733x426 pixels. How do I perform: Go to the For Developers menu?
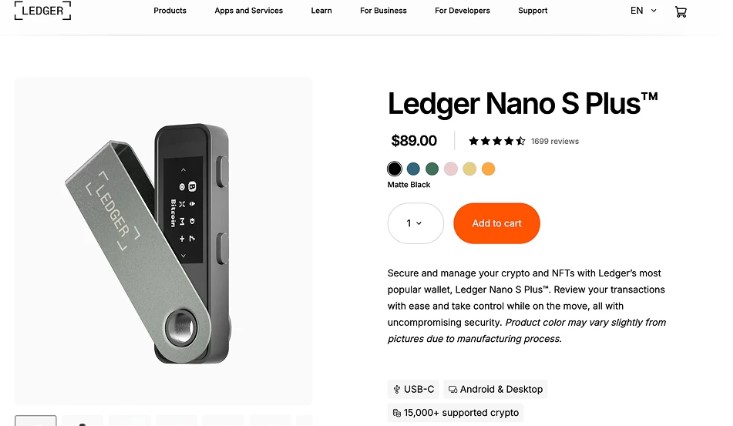tap(462, 11)
